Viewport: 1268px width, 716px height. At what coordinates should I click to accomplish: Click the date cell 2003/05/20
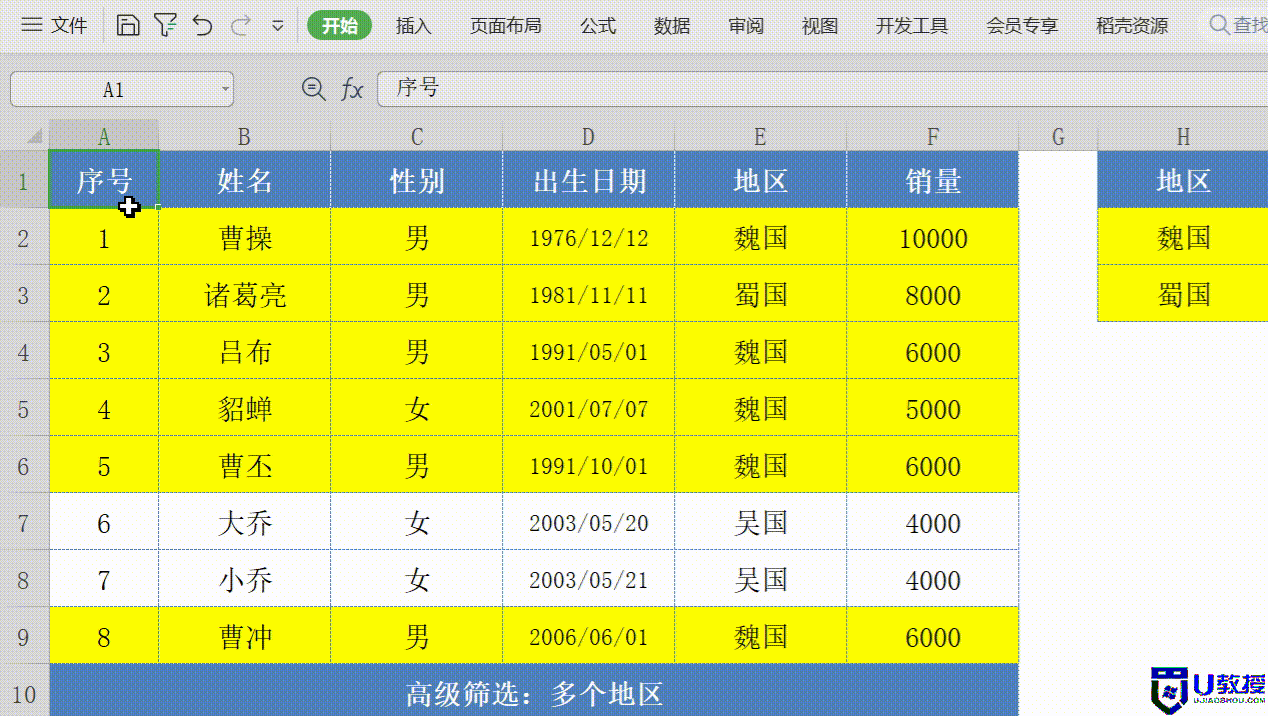588,522
